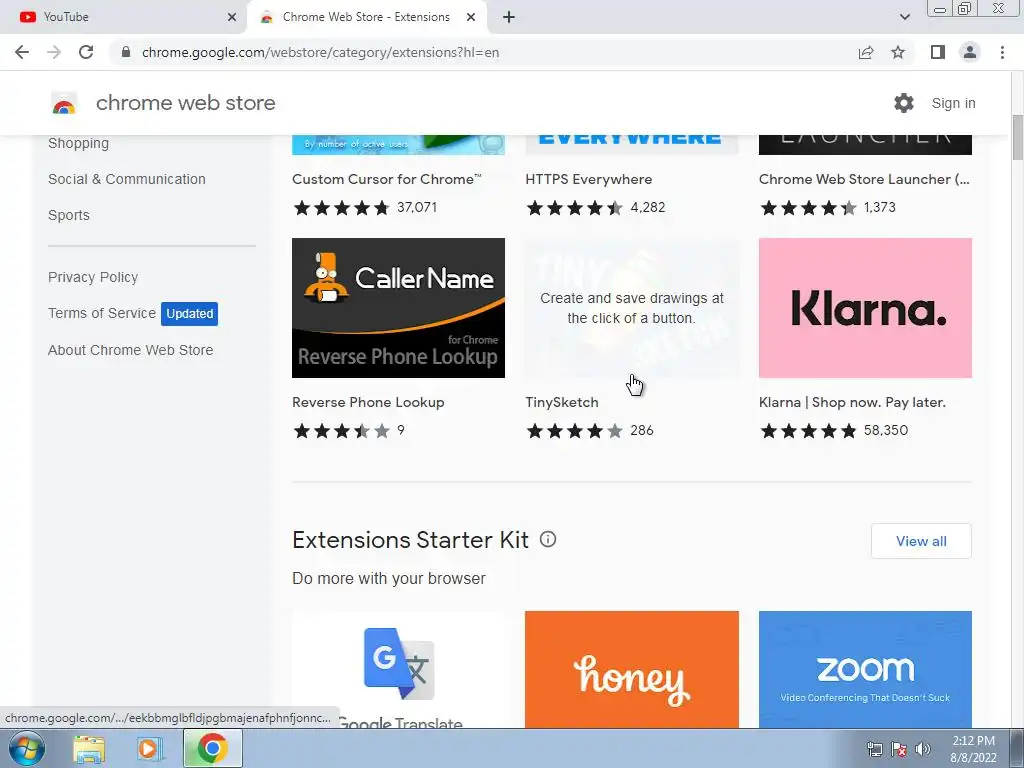Select the Chrome Web Store - Extensions tab
The width and height of the screenshot is (1024, 768).
point(366,17)
